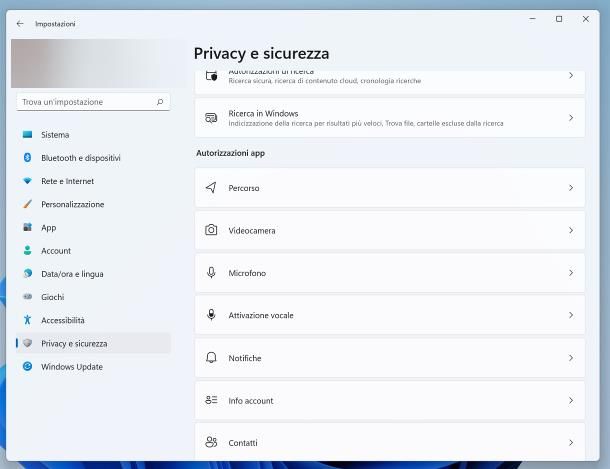The height and width of the screenshot is (469, 610).
Task: Click the Privacy e sicurezza page title
Action: coord(261,54)
